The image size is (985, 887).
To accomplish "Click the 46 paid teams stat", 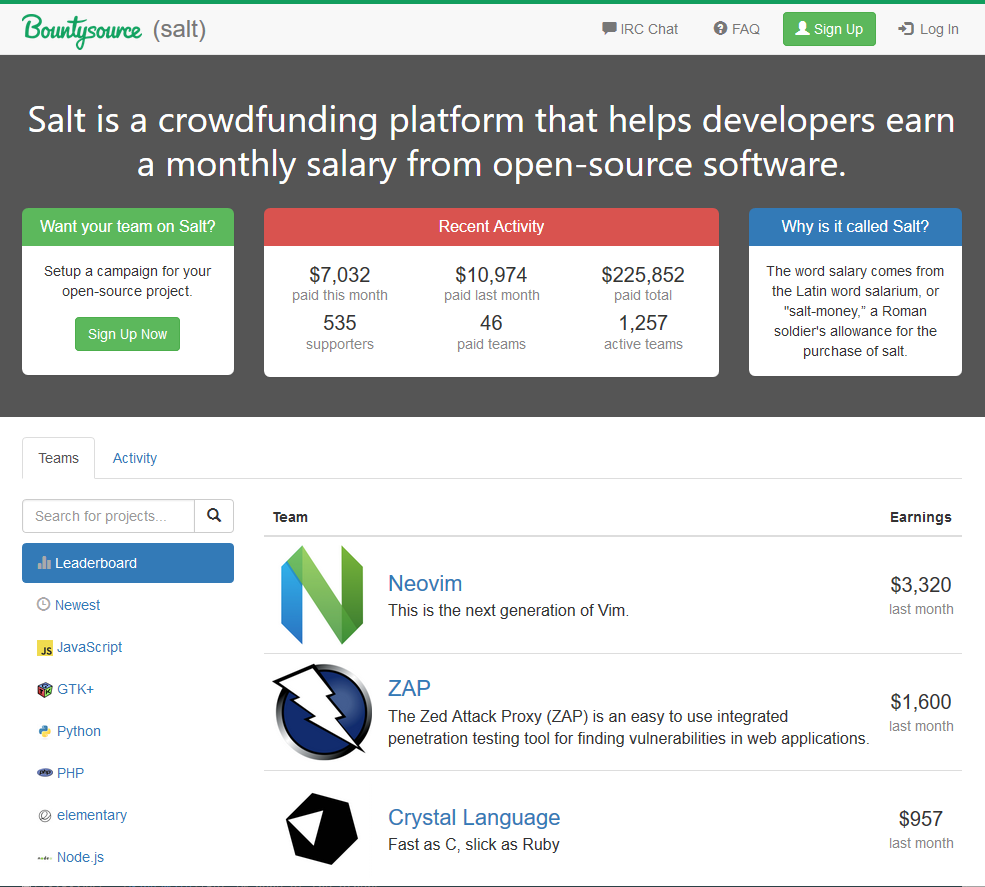I will pos(491,332).
